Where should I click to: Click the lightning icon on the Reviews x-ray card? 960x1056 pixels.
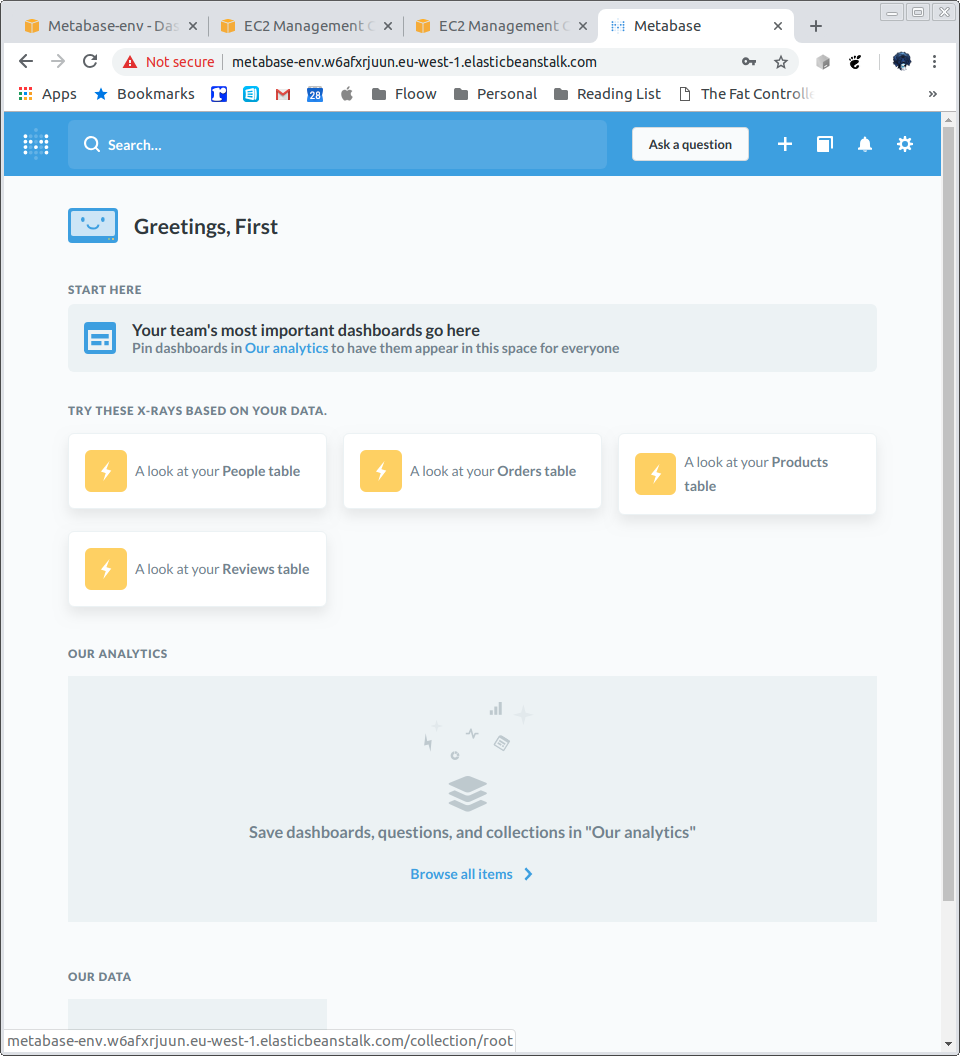coord(105,568)
